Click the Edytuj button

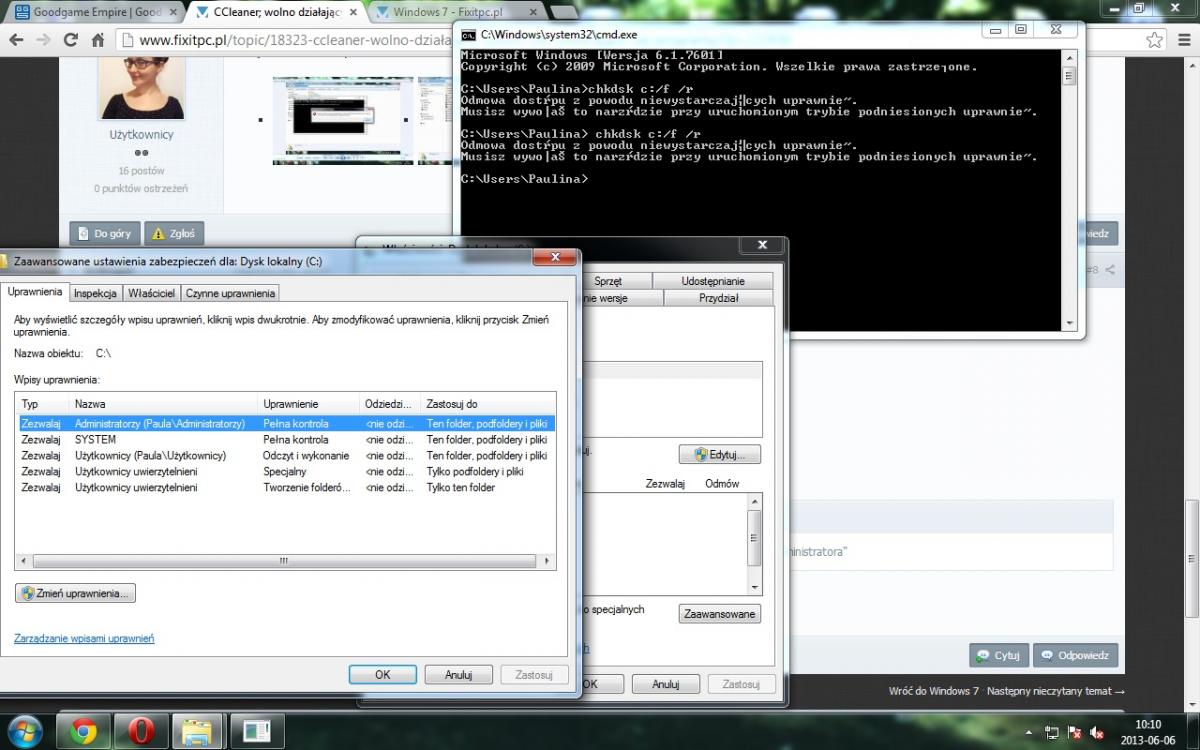pos(720,455)
